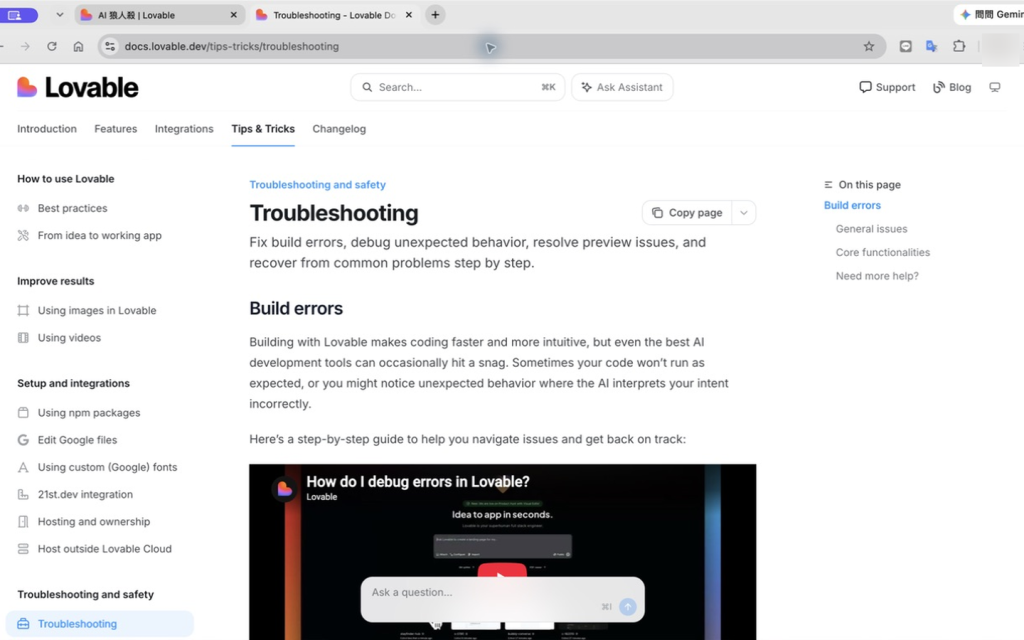Click the Lovable logo in header

[77, 88]
